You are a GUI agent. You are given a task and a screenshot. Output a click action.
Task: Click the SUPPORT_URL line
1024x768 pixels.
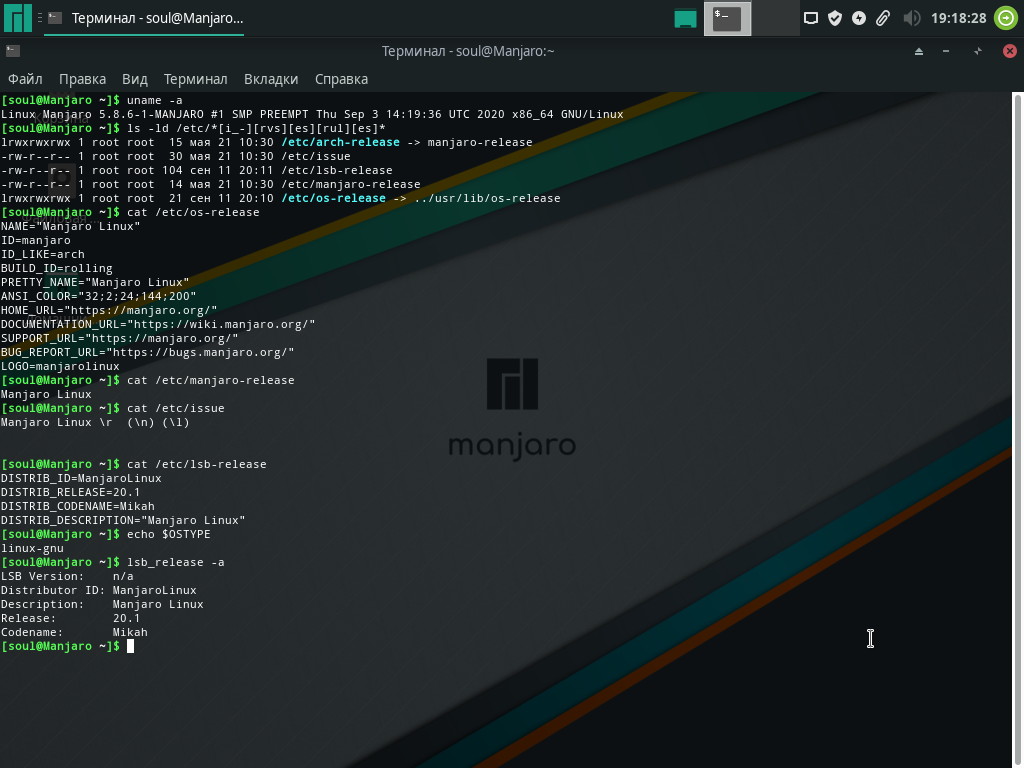pos(120,338)
